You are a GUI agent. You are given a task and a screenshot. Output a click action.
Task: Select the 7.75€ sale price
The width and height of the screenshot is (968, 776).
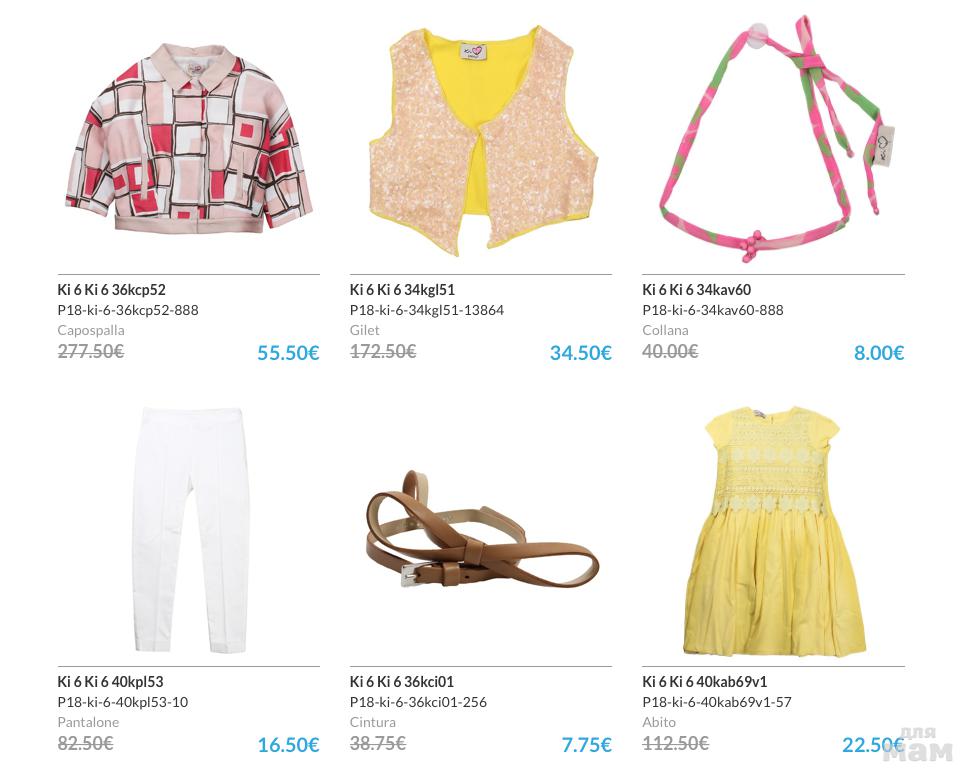point(586,745)
